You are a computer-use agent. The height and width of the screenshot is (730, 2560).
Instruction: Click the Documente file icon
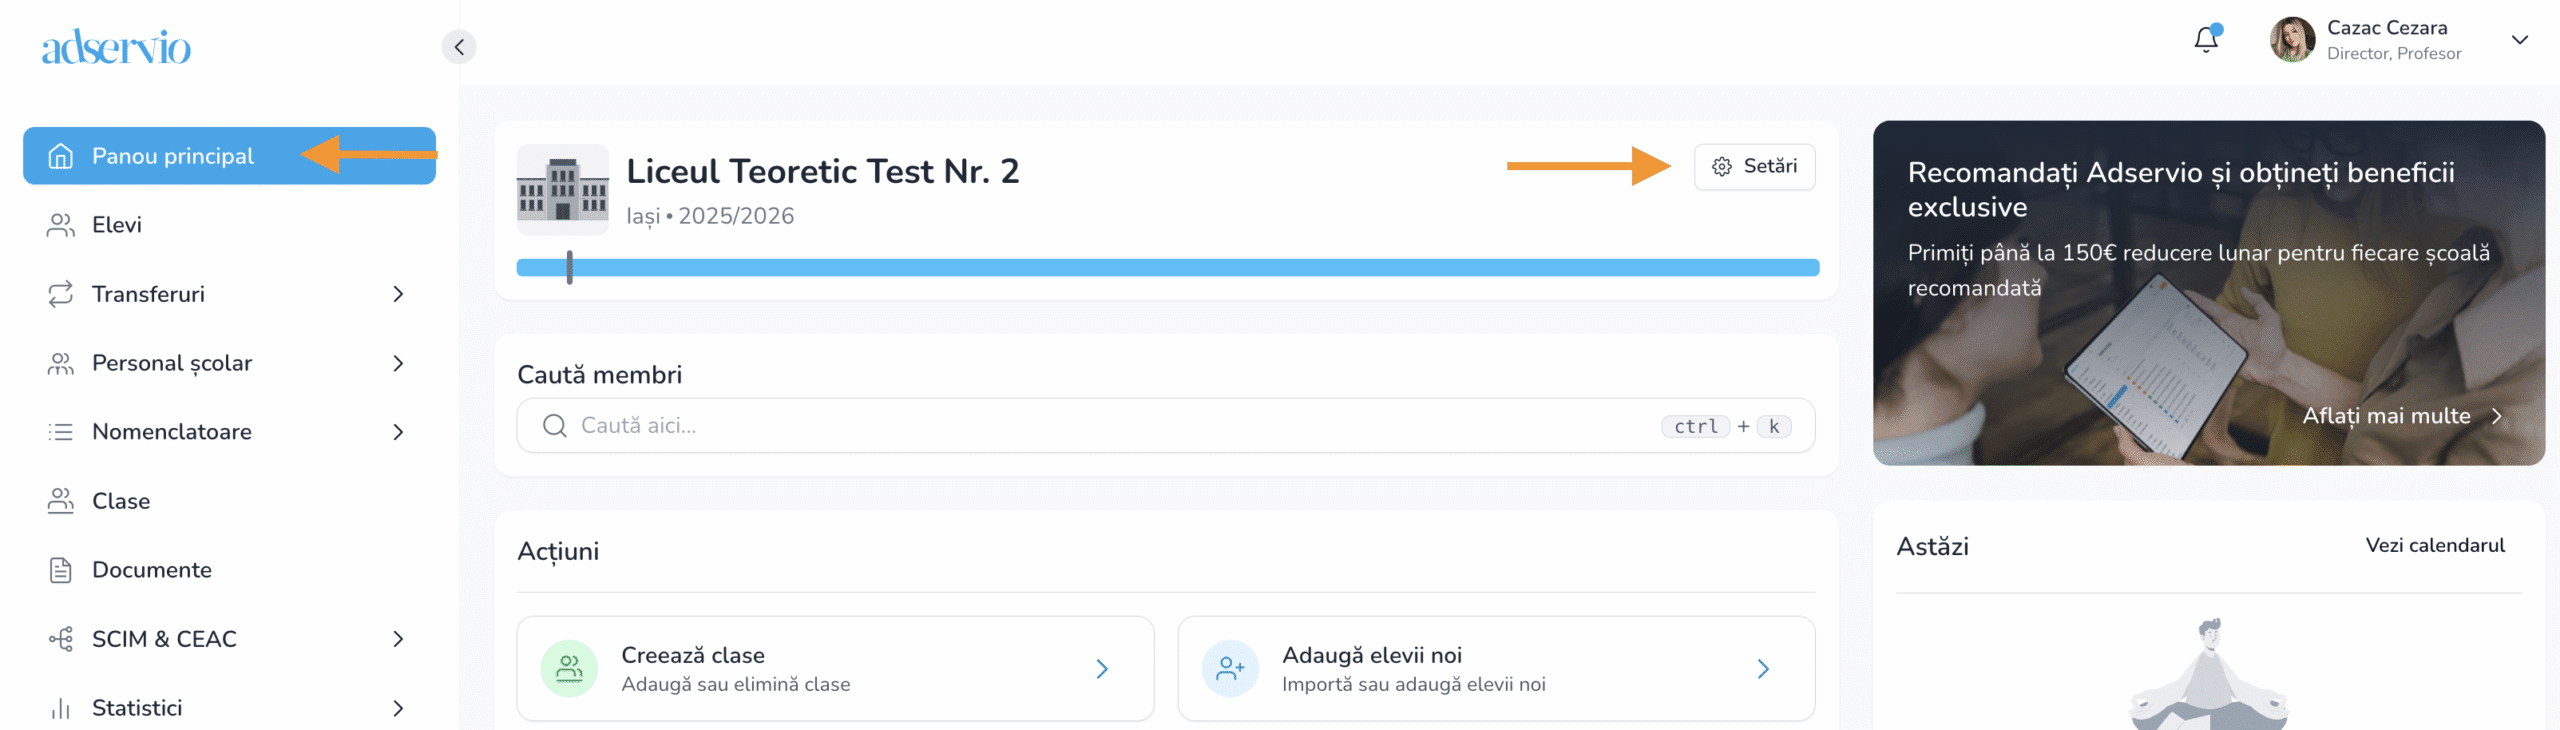61,570
